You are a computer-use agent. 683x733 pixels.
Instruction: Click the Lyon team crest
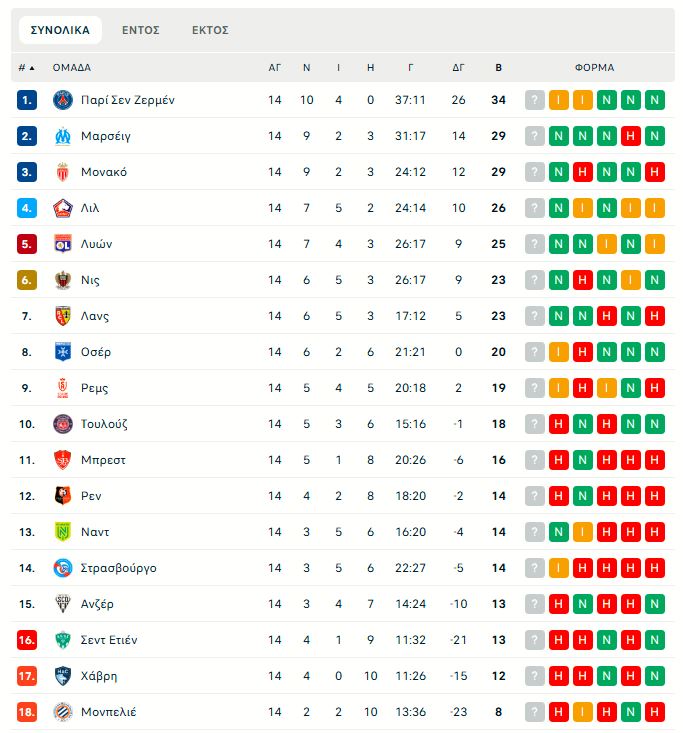point(63,244)
